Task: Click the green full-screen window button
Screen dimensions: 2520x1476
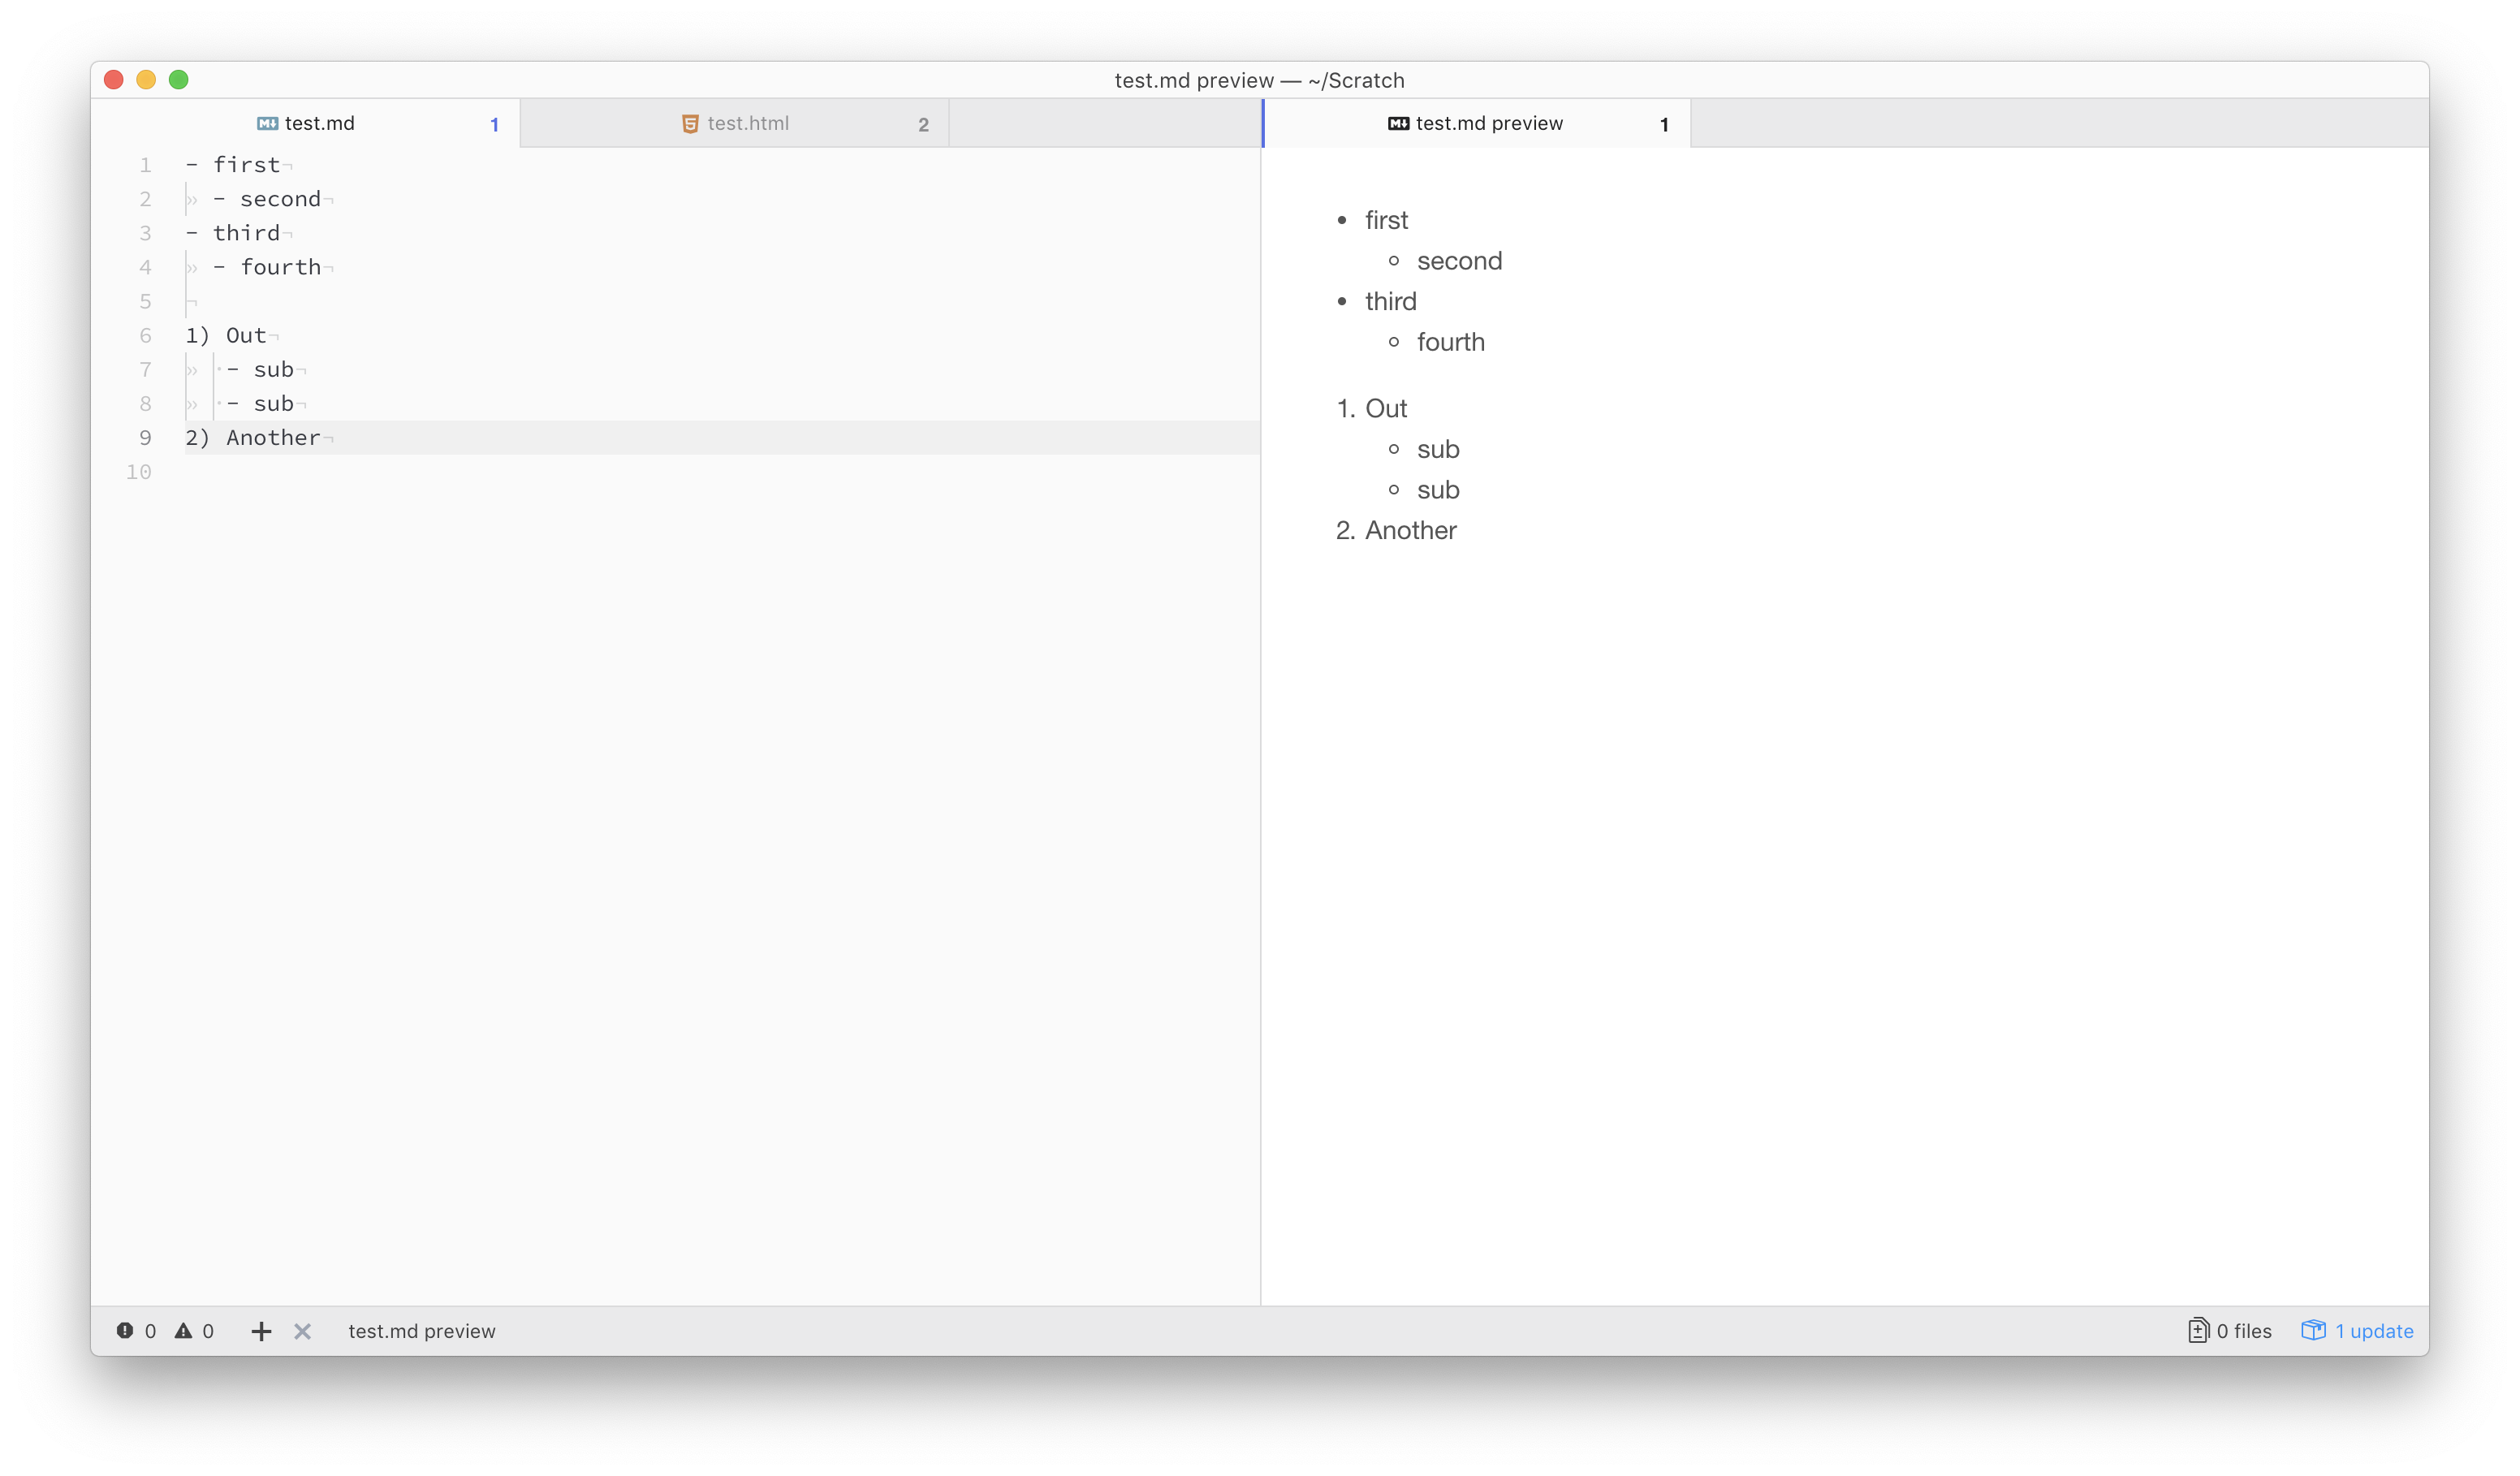Action: [178, 79]
